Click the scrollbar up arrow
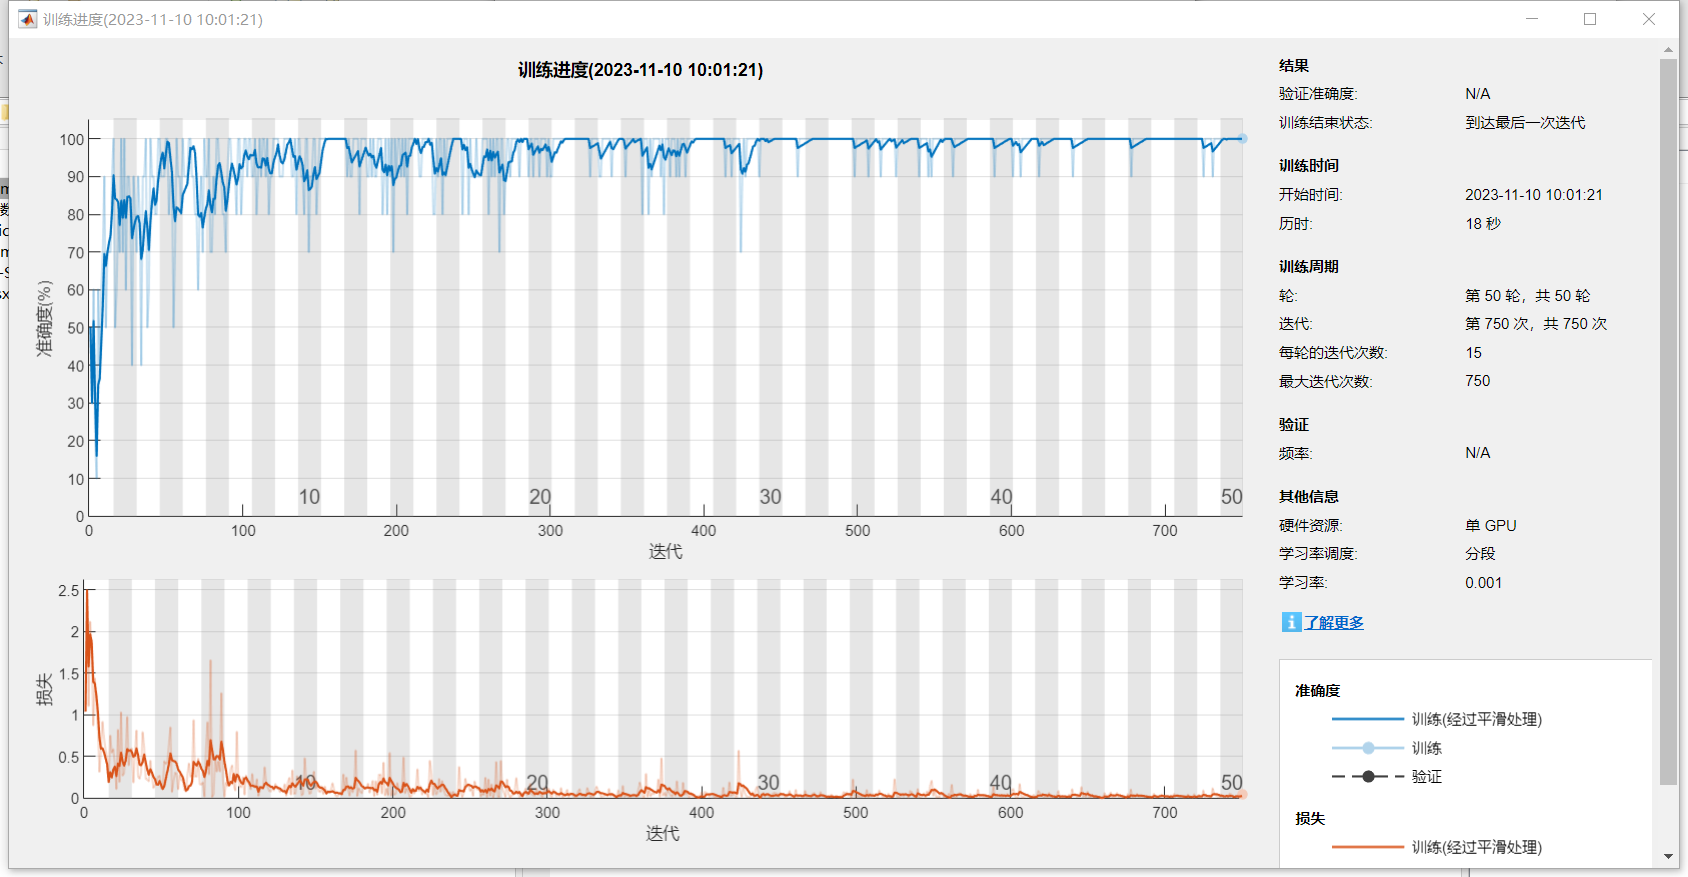This screenshot has width=1688, height=877. coord(1668,49)
